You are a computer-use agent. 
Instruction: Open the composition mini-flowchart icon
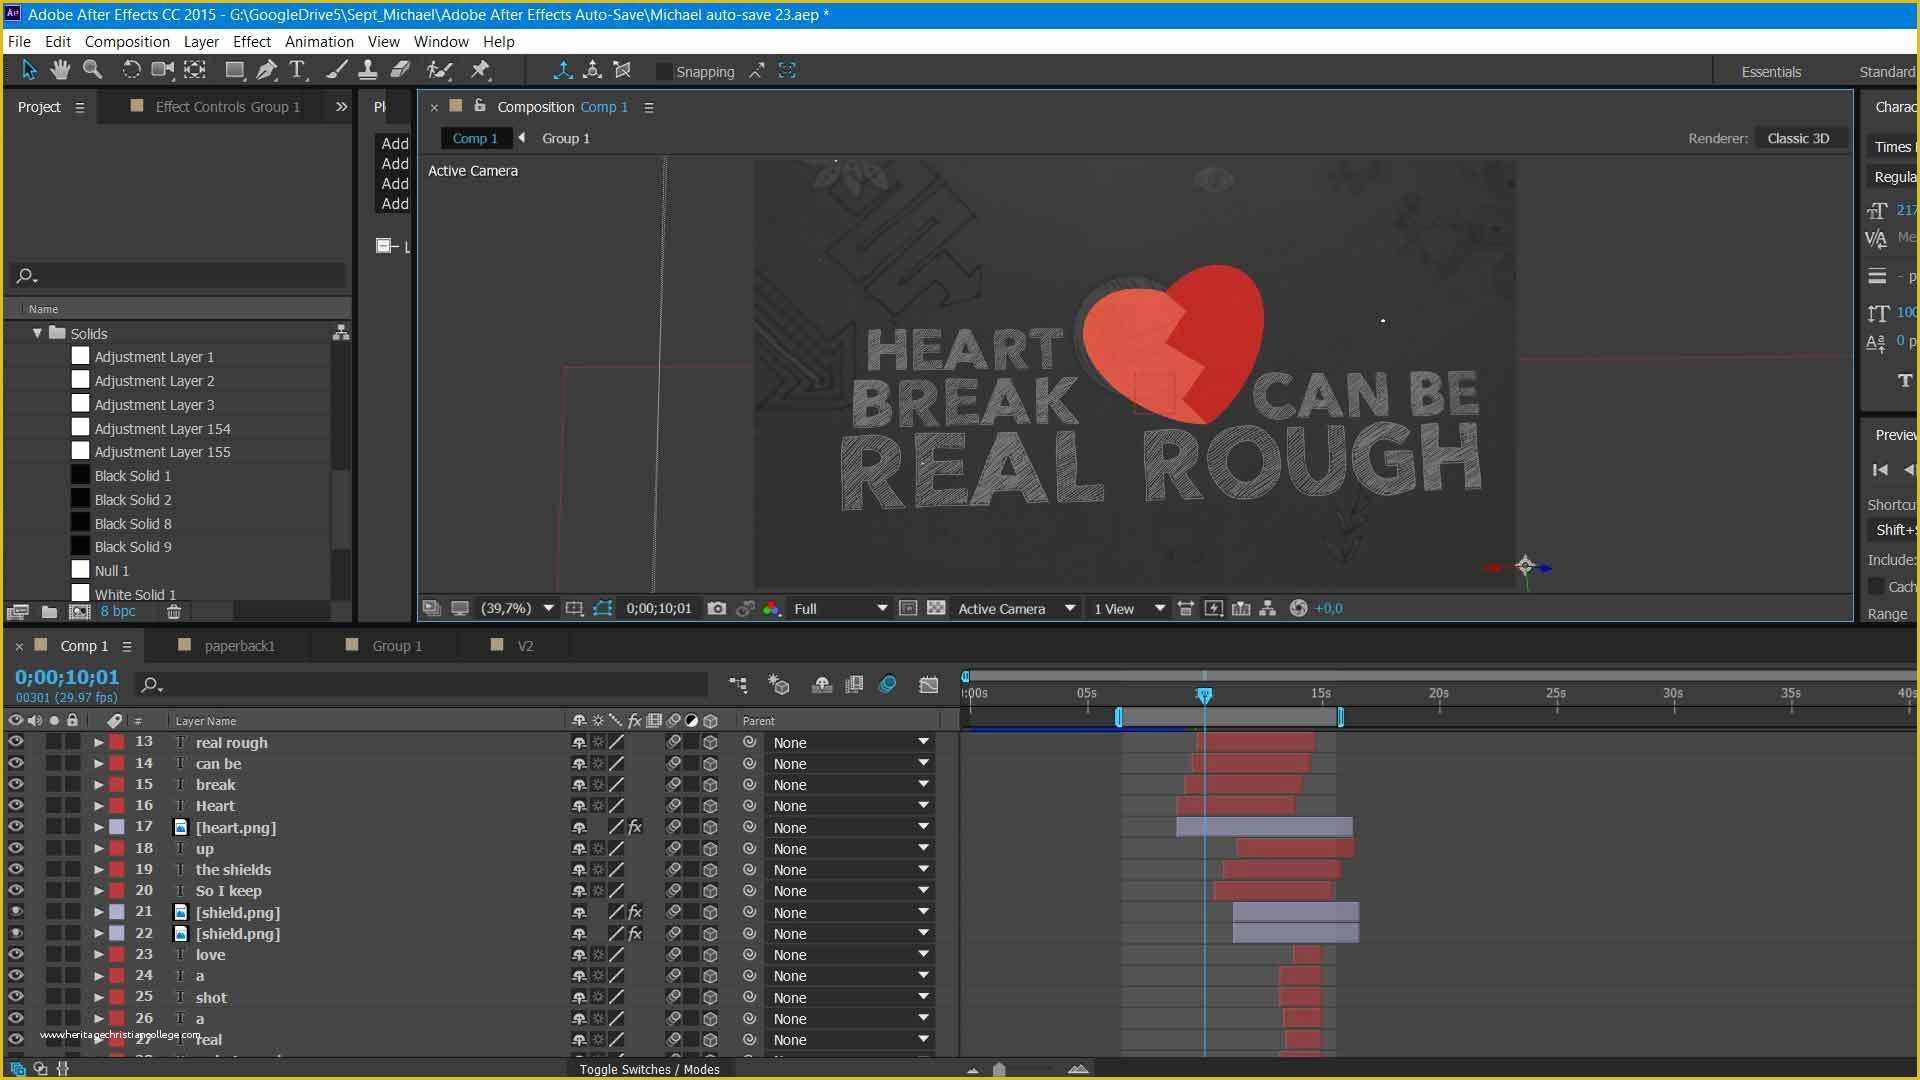[738, 685]
